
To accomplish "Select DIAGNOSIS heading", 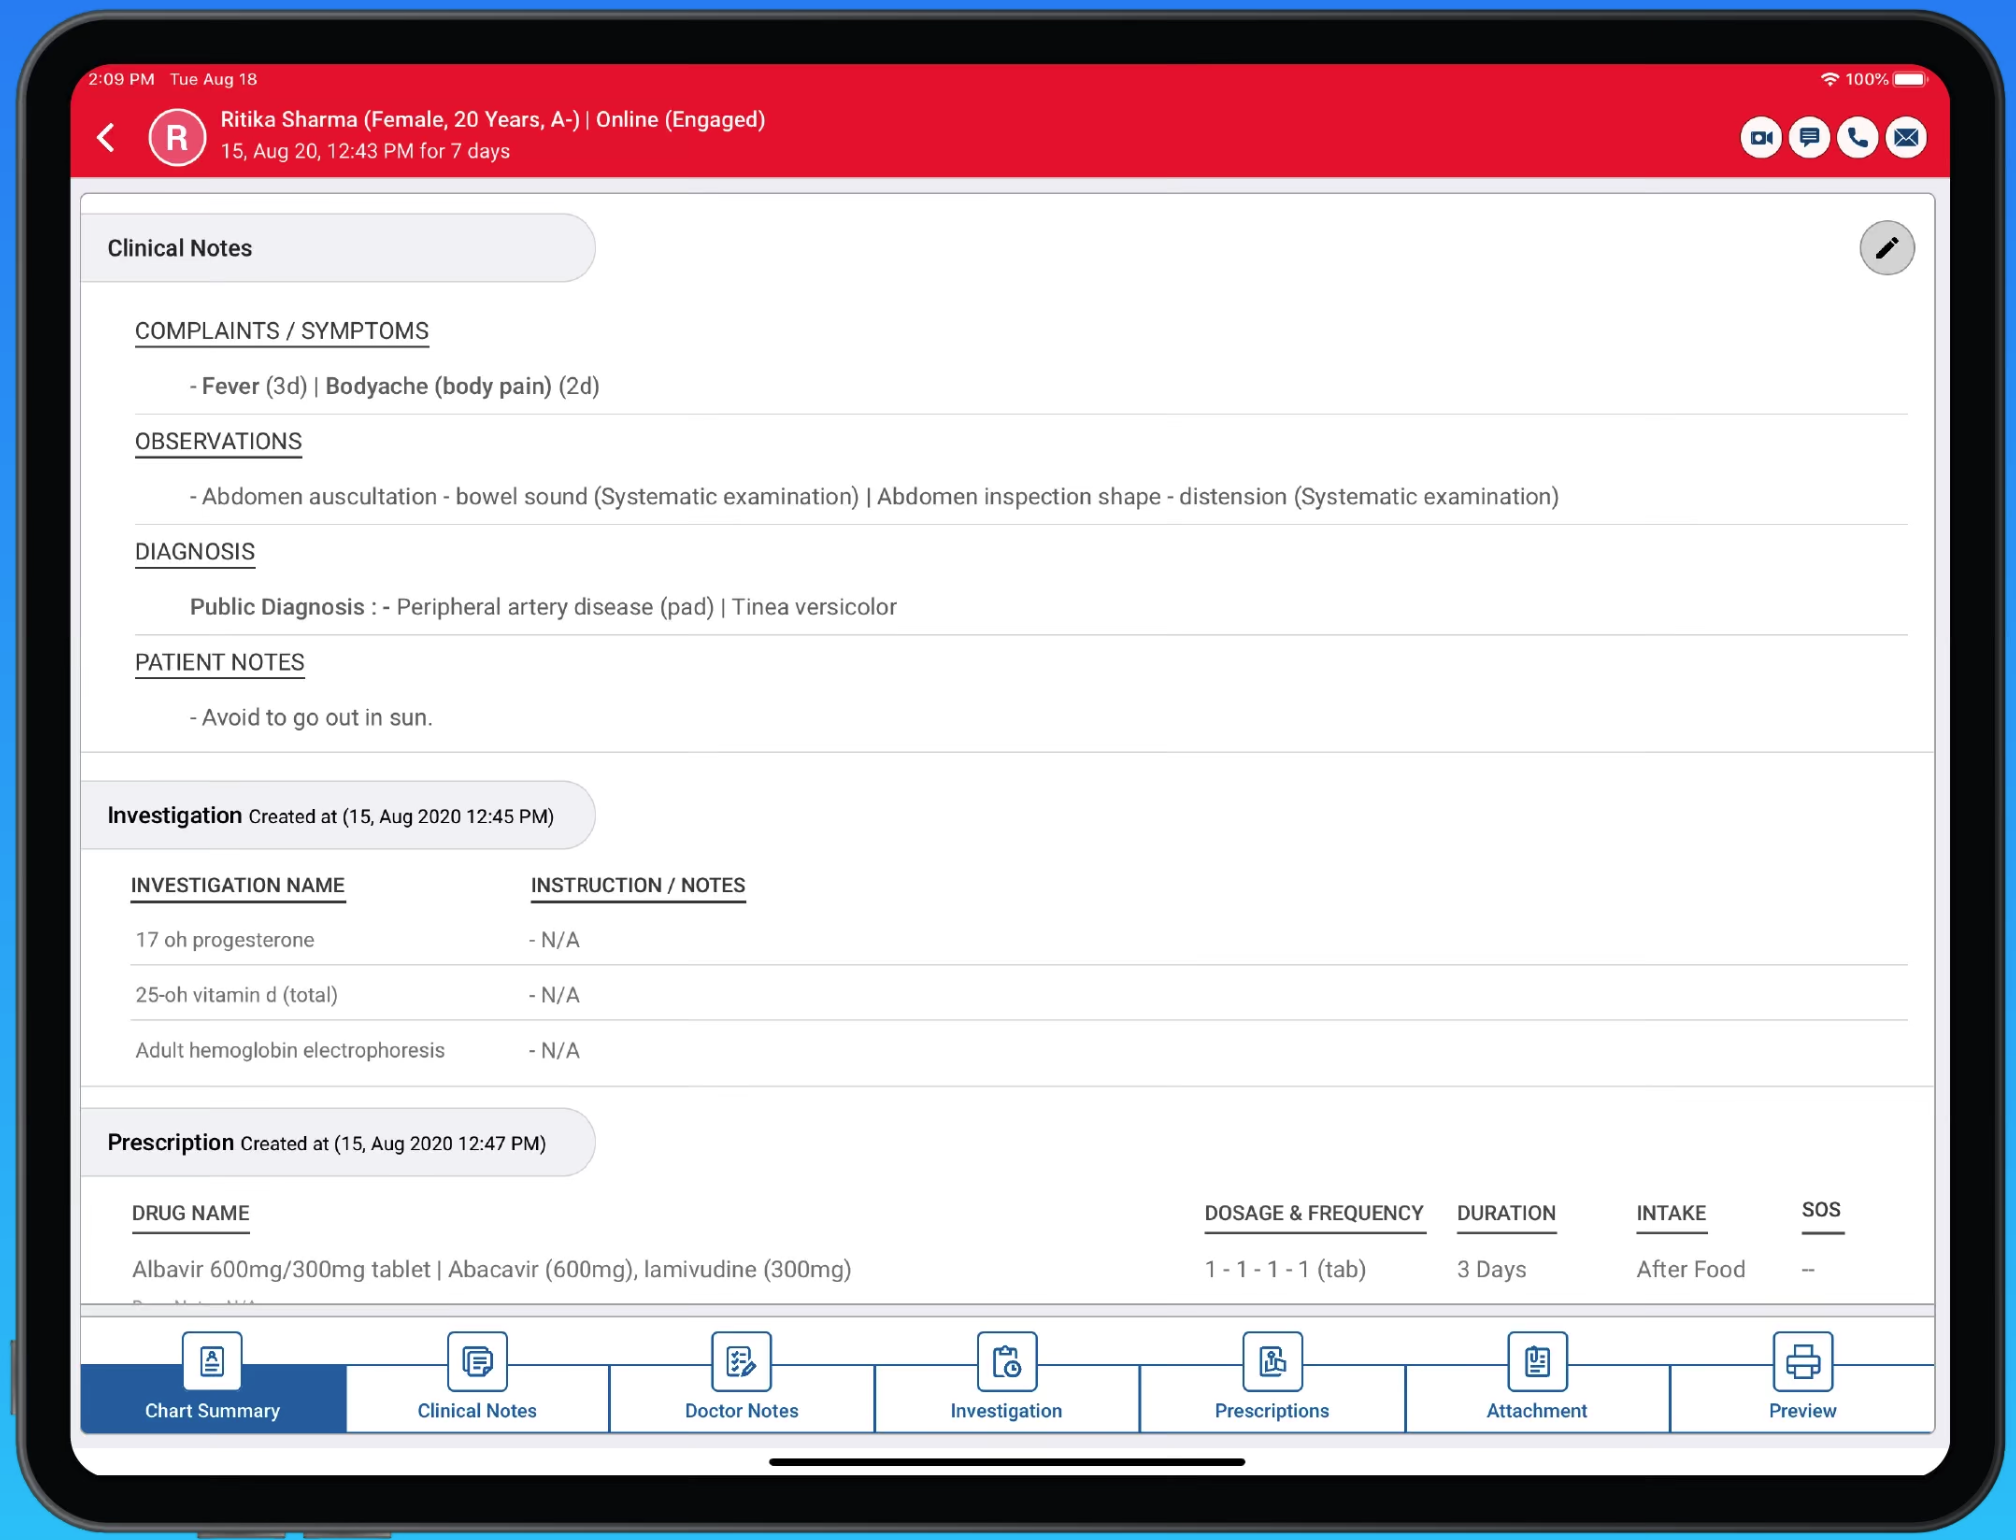I will (x=195, y=551).
